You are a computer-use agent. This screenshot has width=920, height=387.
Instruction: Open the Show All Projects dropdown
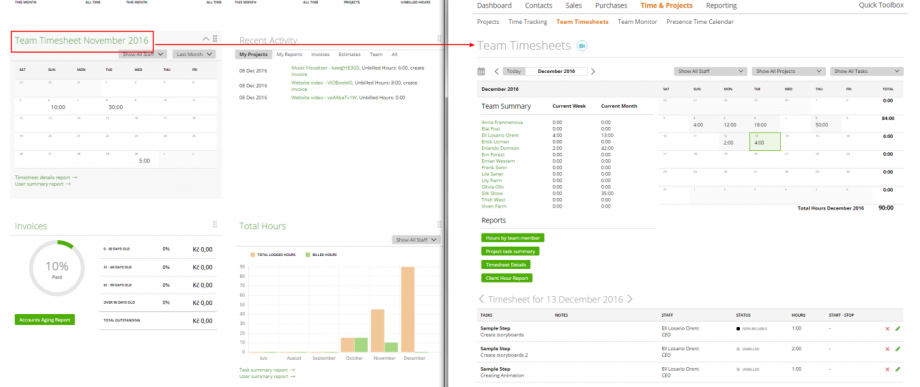[x=788, y=72]
